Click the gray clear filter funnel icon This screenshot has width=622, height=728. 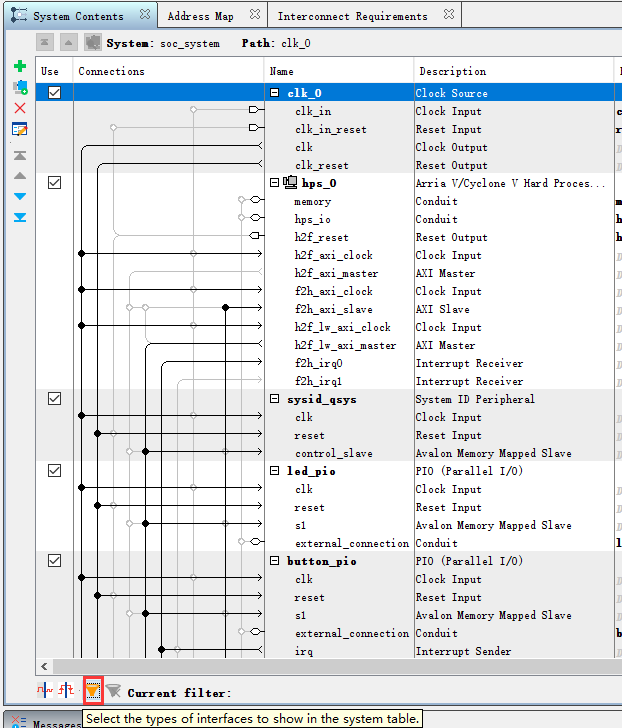113,691
